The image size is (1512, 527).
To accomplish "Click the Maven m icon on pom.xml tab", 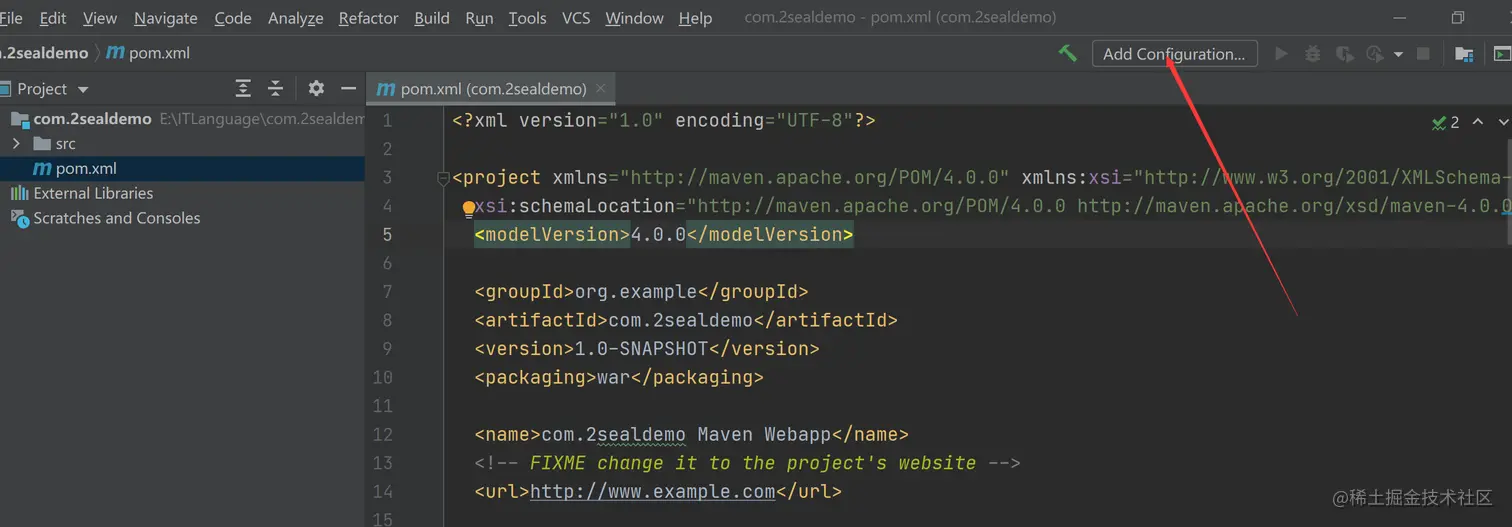I will (386, 89).
